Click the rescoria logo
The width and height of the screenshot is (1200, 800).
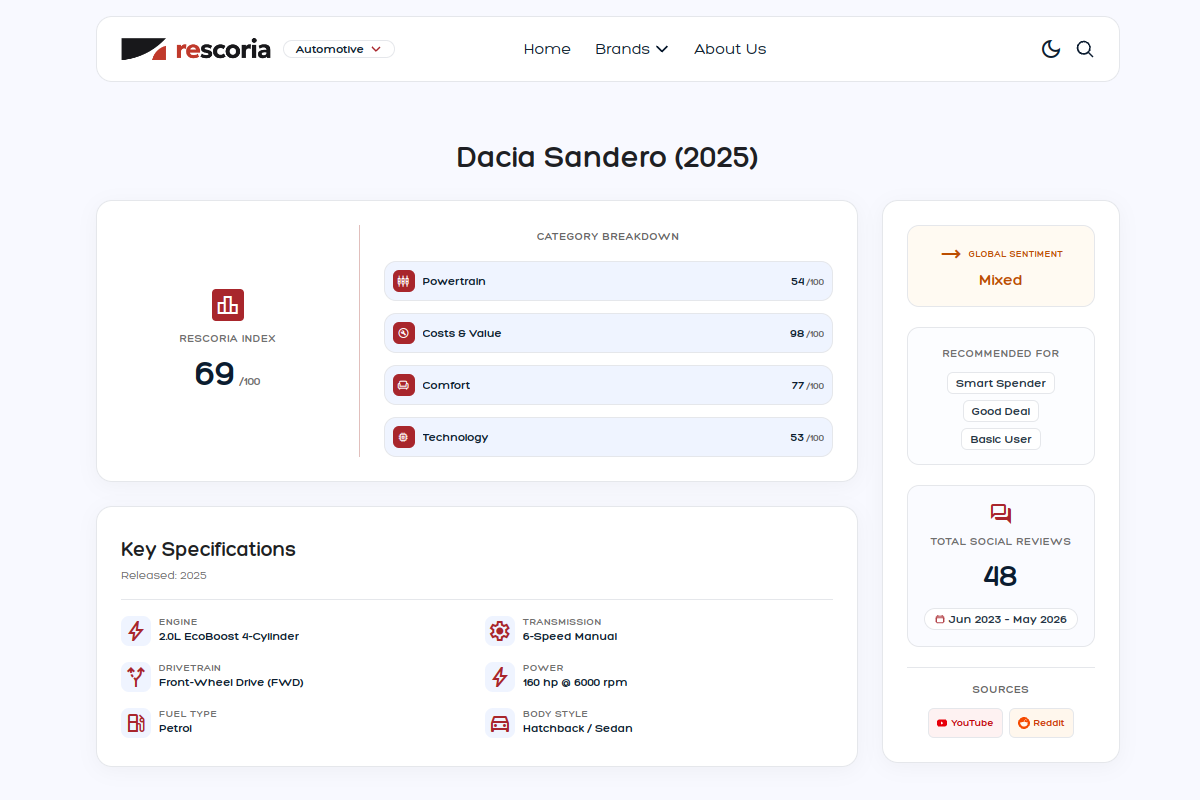point(196,49)
